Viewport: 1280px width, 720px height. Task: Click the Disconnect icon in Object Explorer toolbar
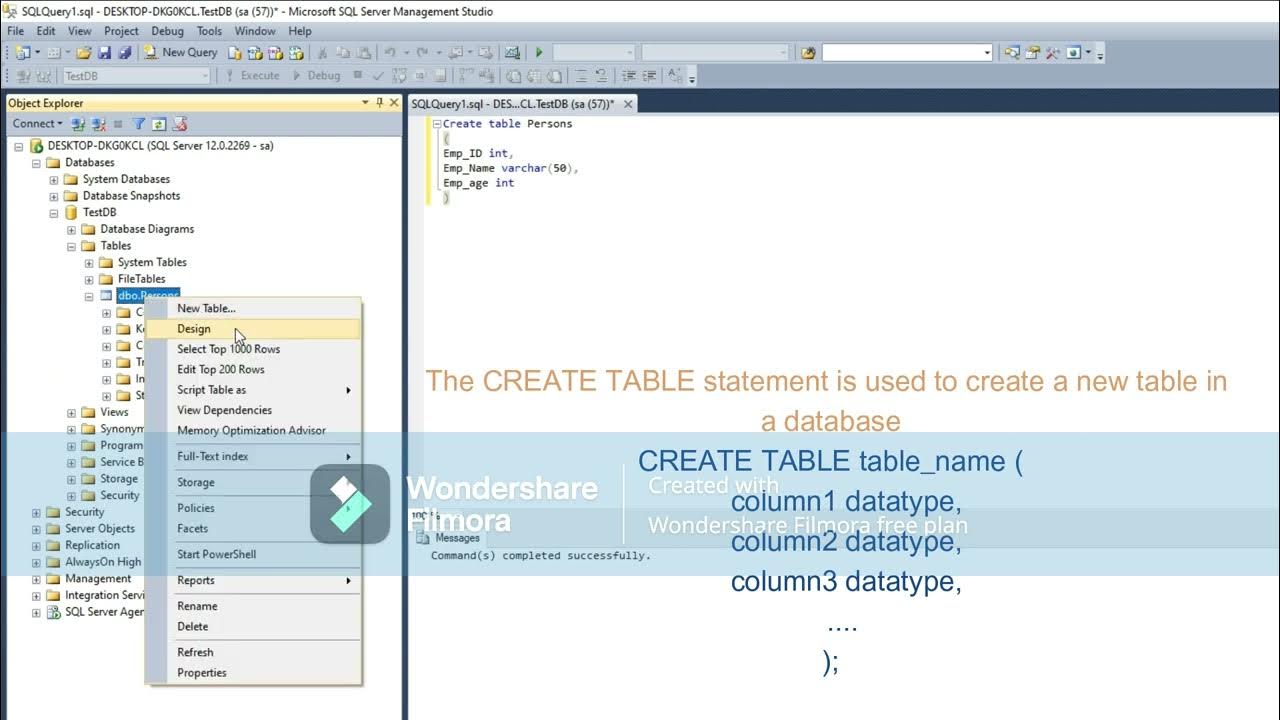pyautogui.click(x=98, y=124)
